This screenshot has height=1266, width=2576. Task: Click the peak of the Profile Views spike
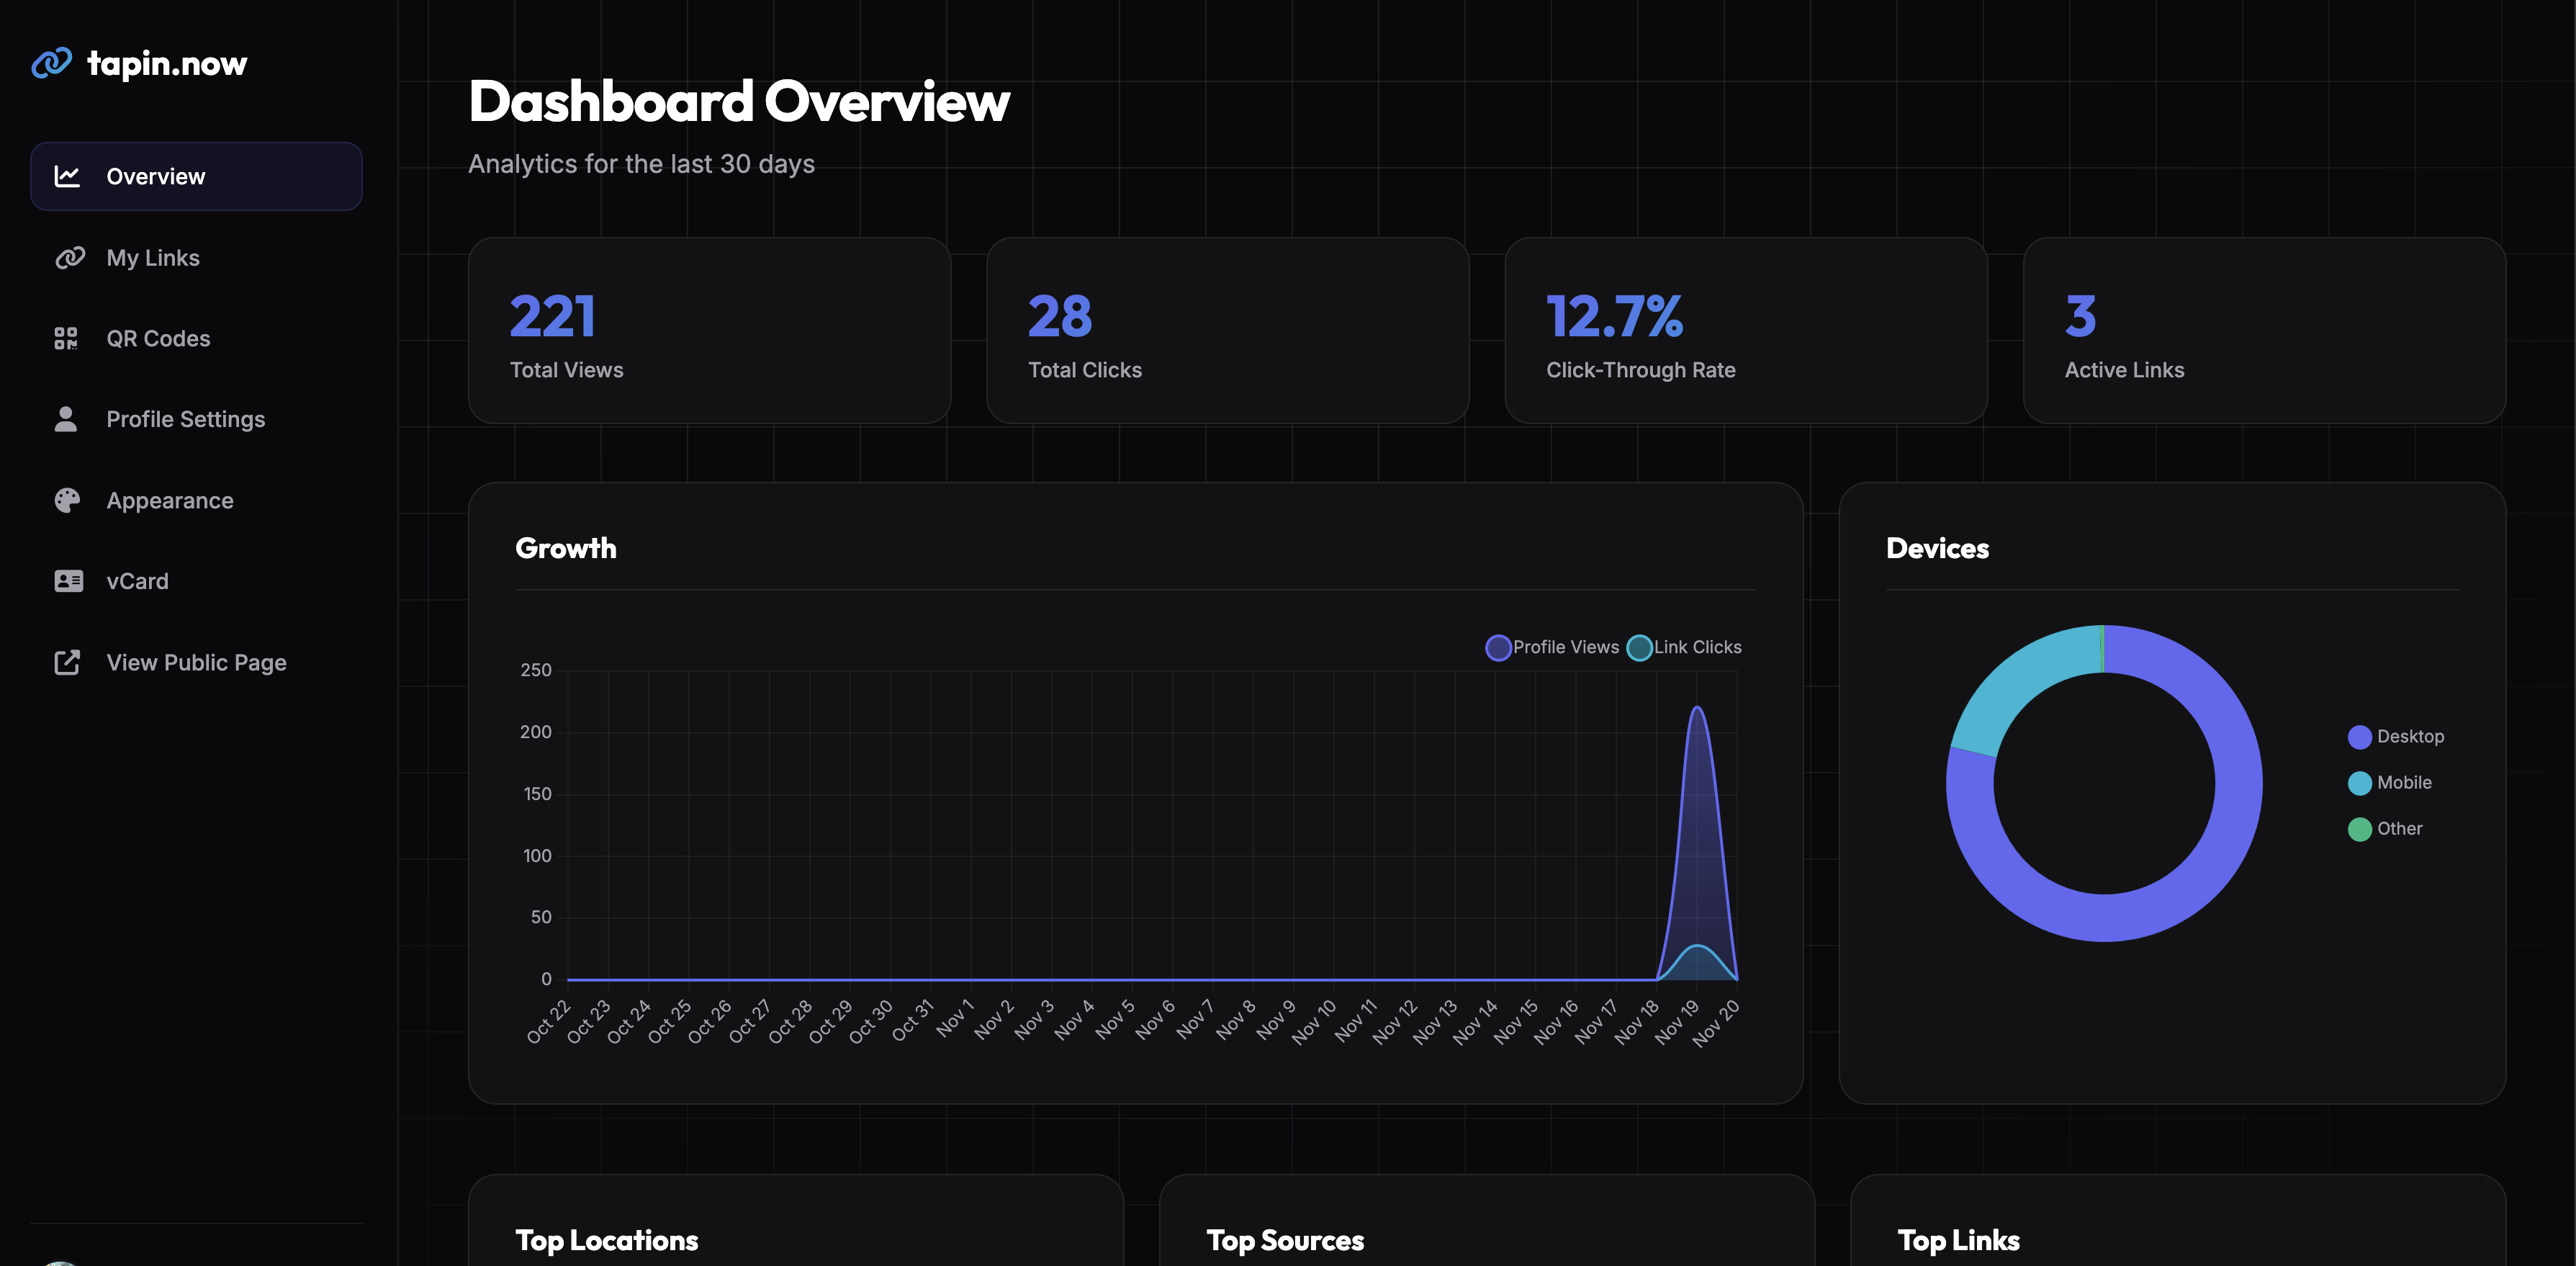(1697, 708)
